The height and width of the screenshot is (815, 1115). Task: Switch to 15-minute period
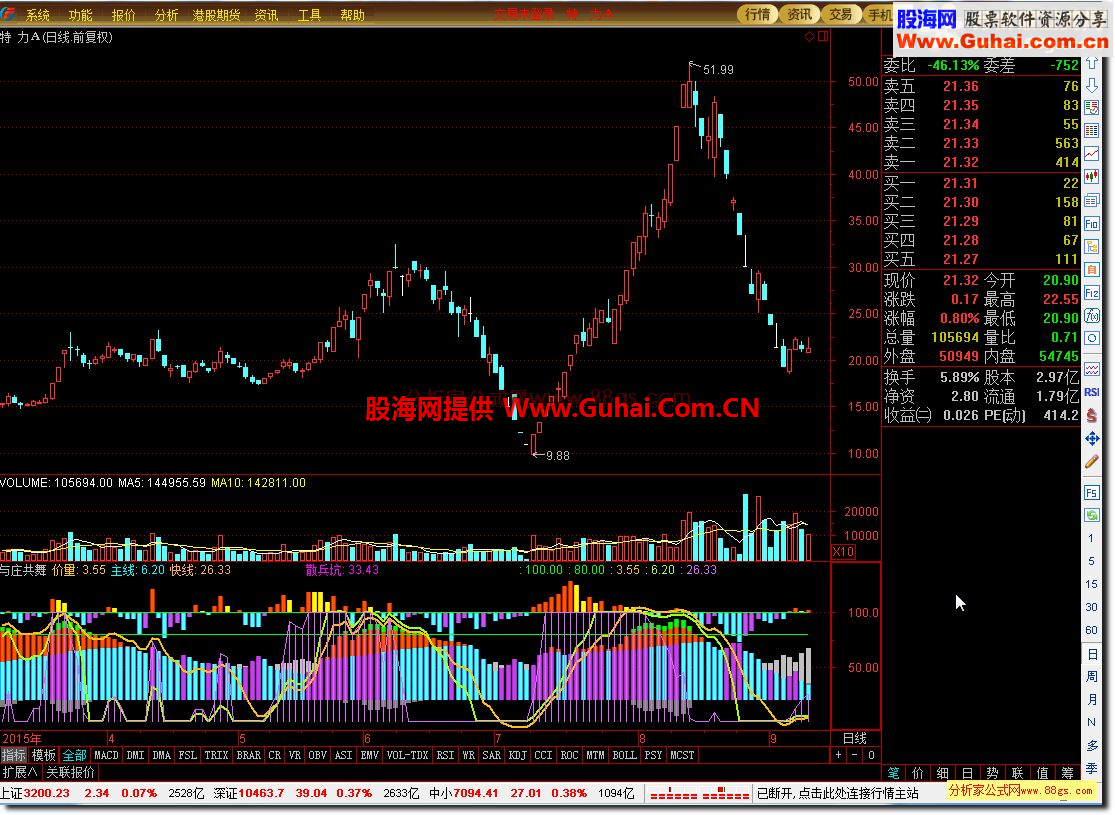[1092, 584]
